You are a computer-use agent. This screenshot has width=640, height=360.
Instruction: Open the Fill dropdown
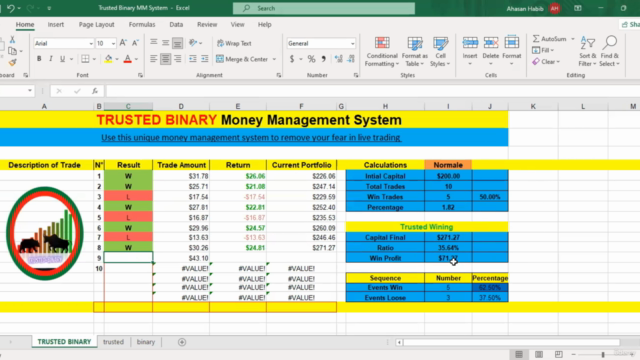(x=543, y=50)
